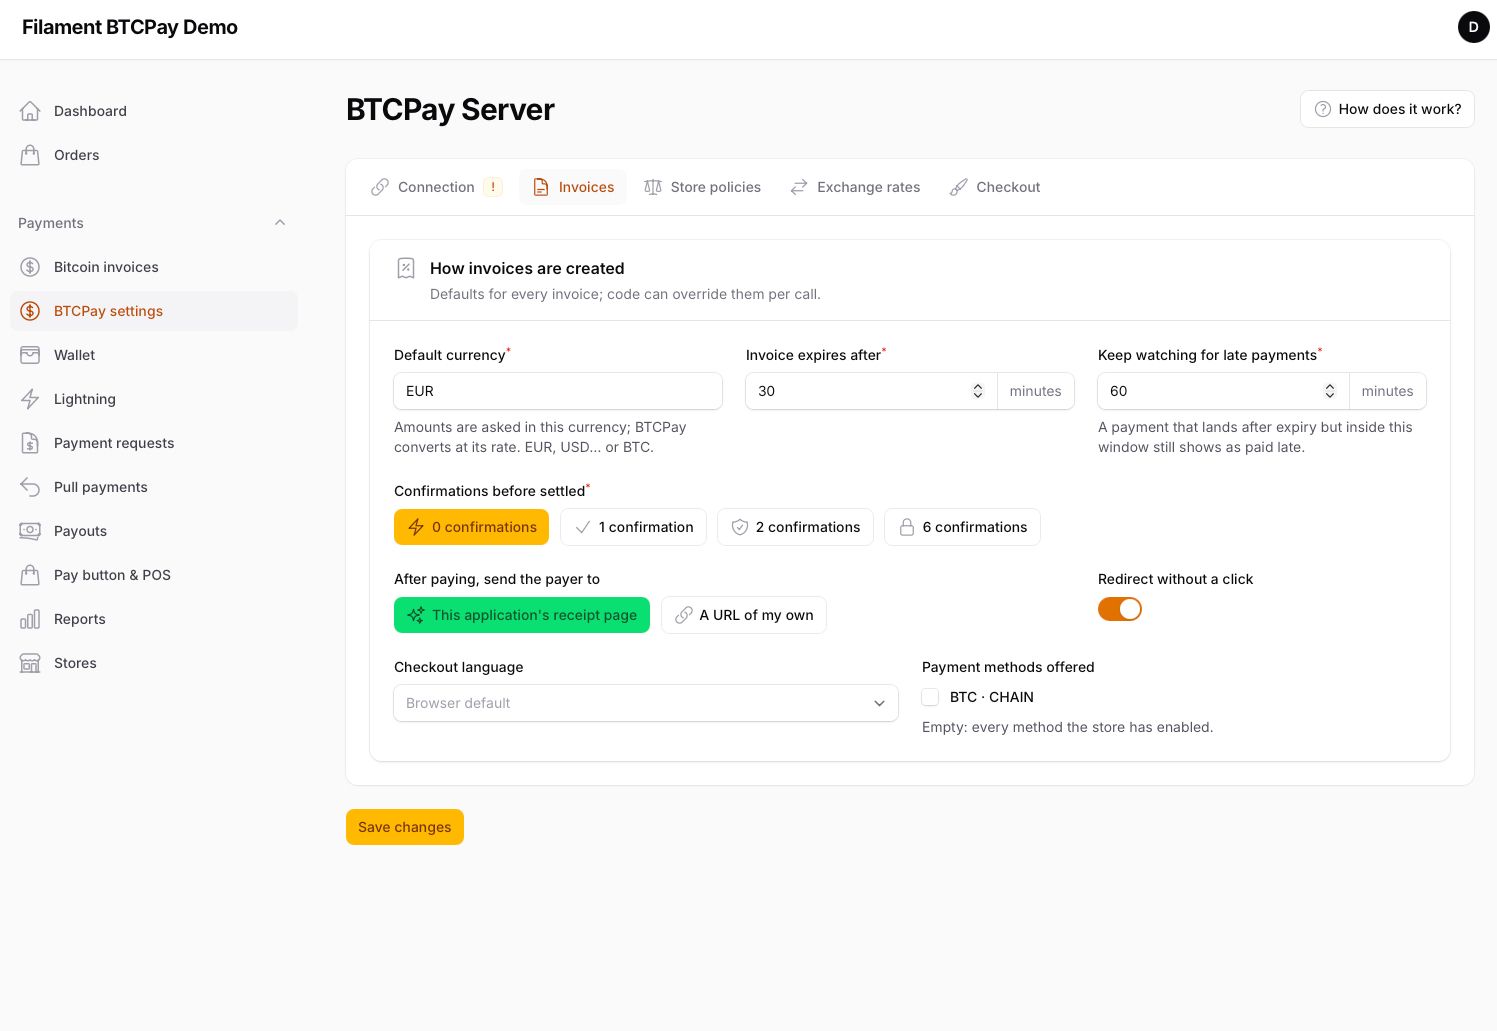1497x1031 pixels.
Task: Click the Exchange rates arrows icon
Action: [799, 187]
